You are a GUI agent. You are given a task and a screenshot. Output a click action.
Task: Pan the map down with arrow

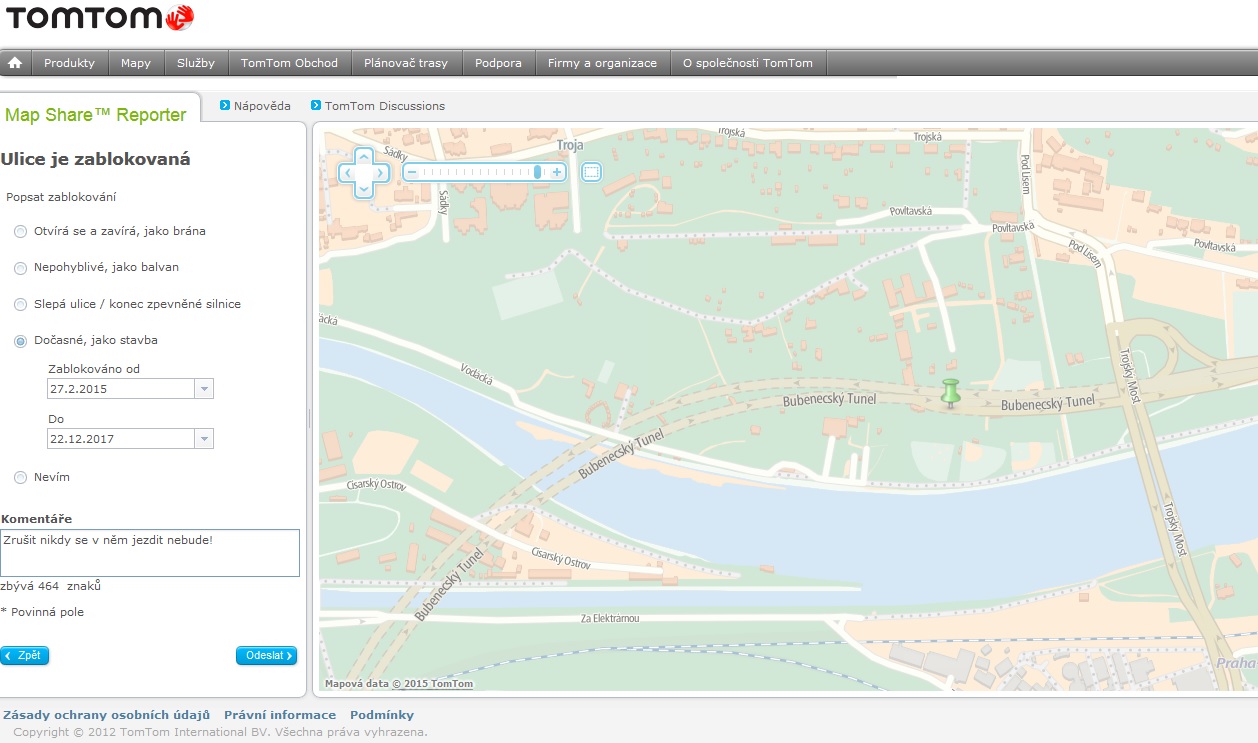coord(364,188)
